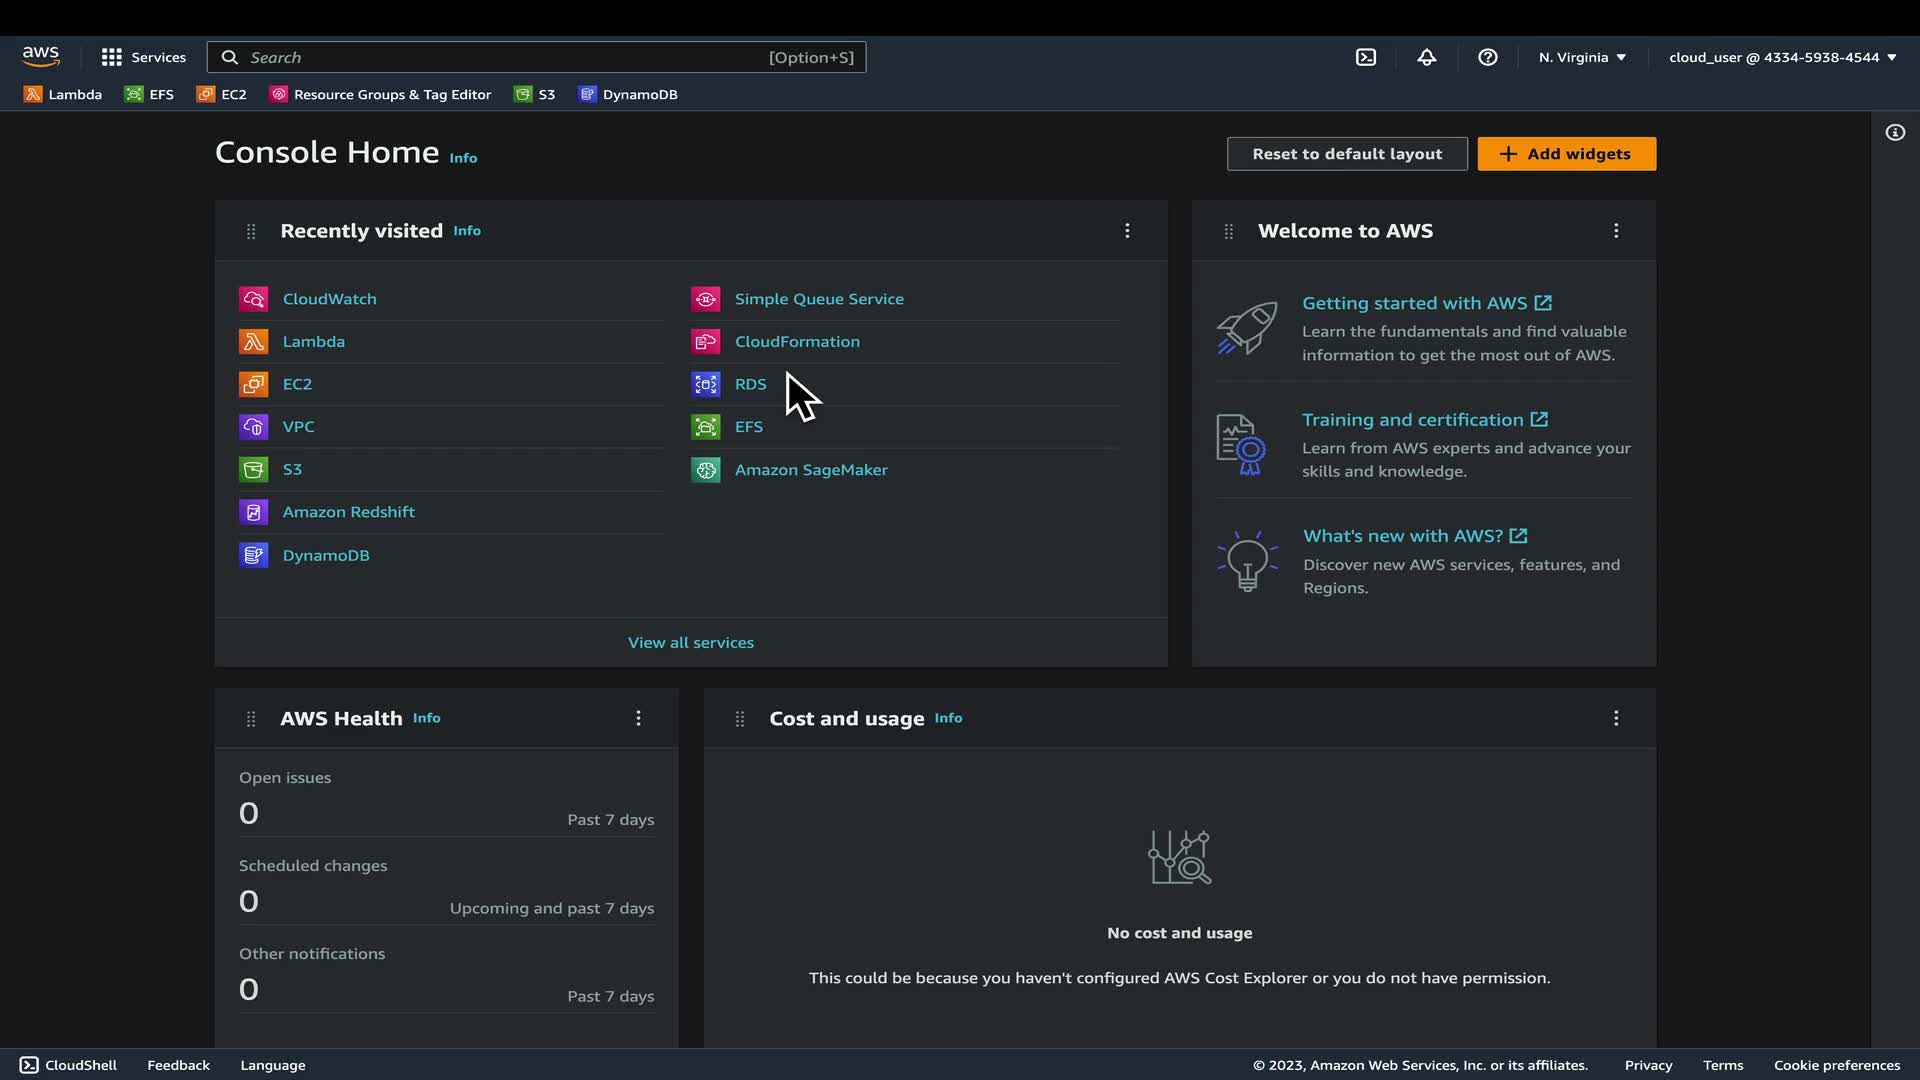Click the Add widgets button
Screen dimensions: 1920x1080
click(x=1566, y=154)
